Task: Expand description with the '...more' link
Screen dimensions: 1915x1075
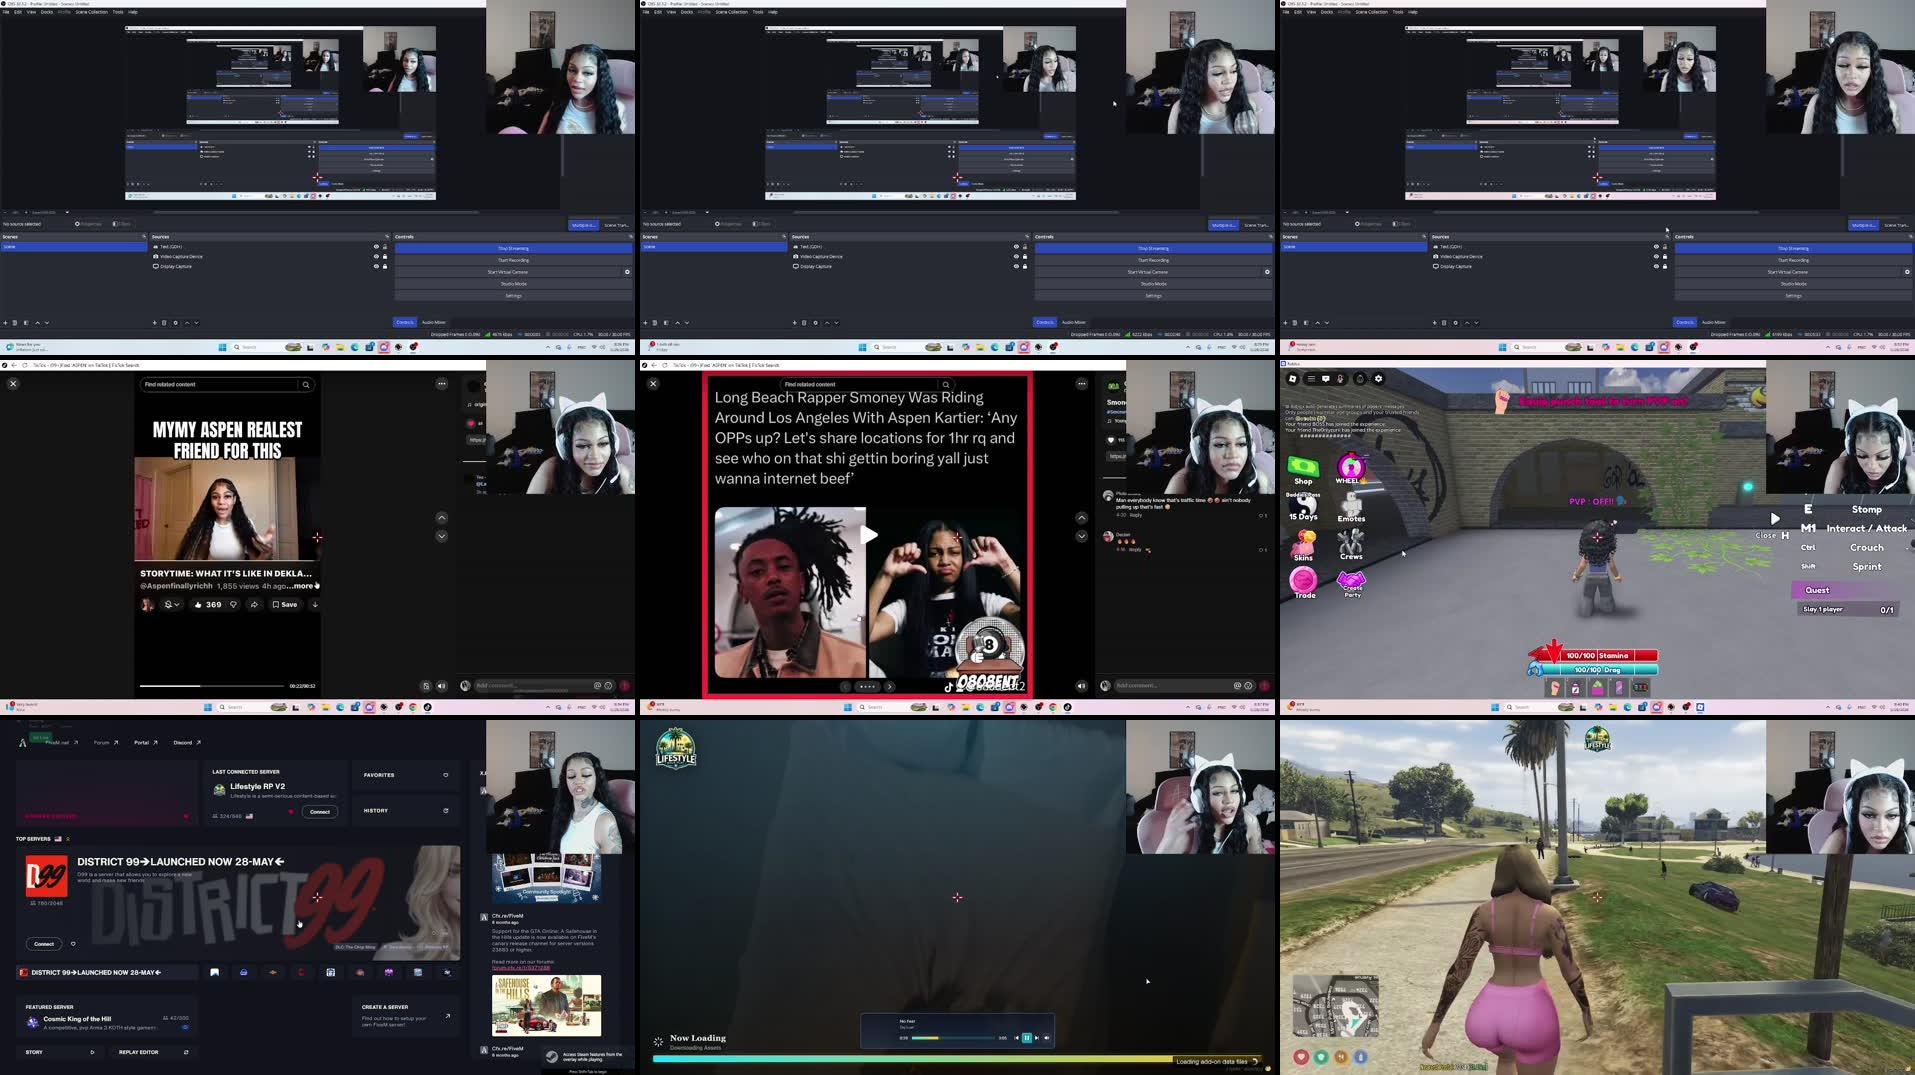Action: pos(301,586)
